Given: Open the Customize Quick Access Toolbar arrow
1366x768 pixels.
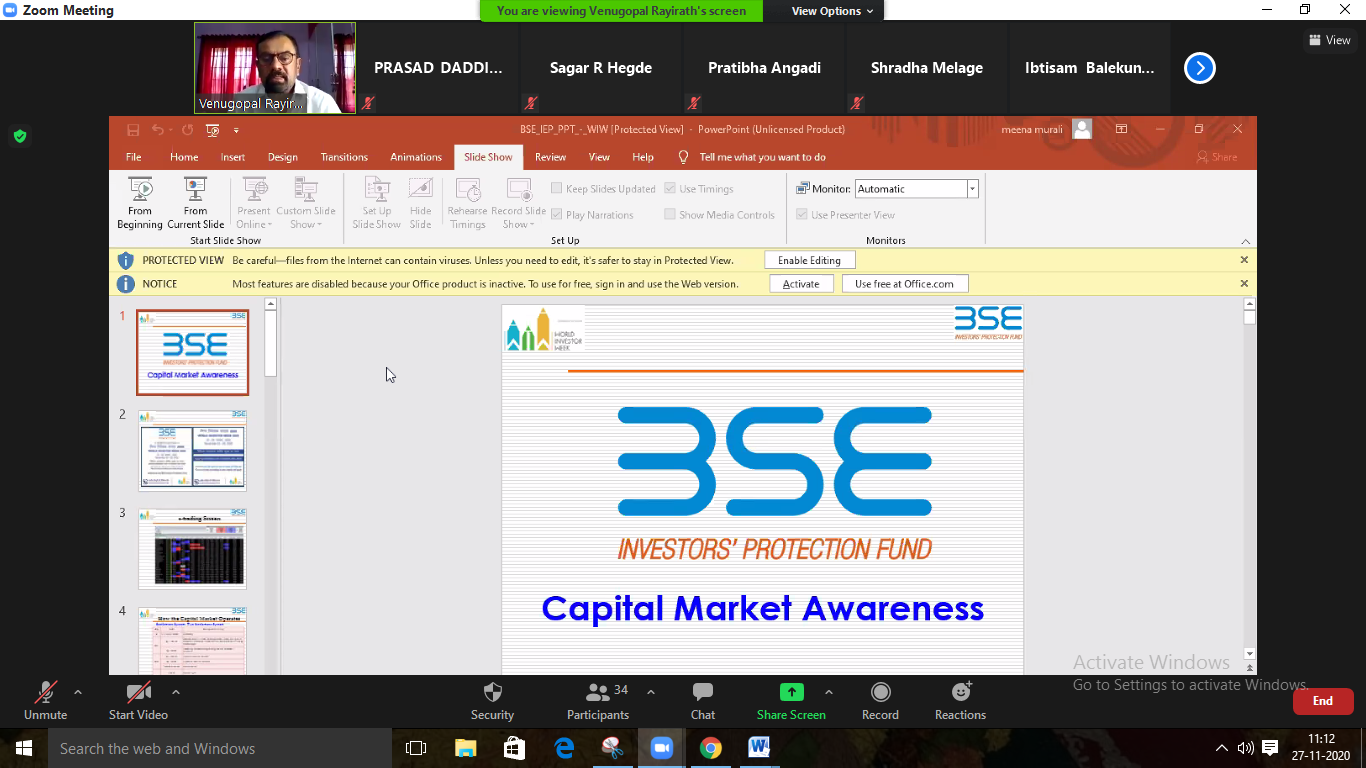Looking at the screenshot, I should tap(237, 130).
